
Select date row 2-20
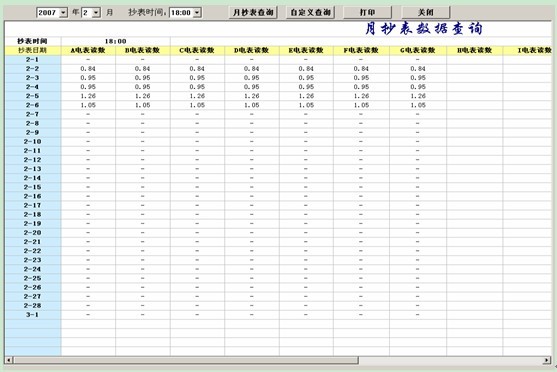pyautogui.click(x=33, y=233)
